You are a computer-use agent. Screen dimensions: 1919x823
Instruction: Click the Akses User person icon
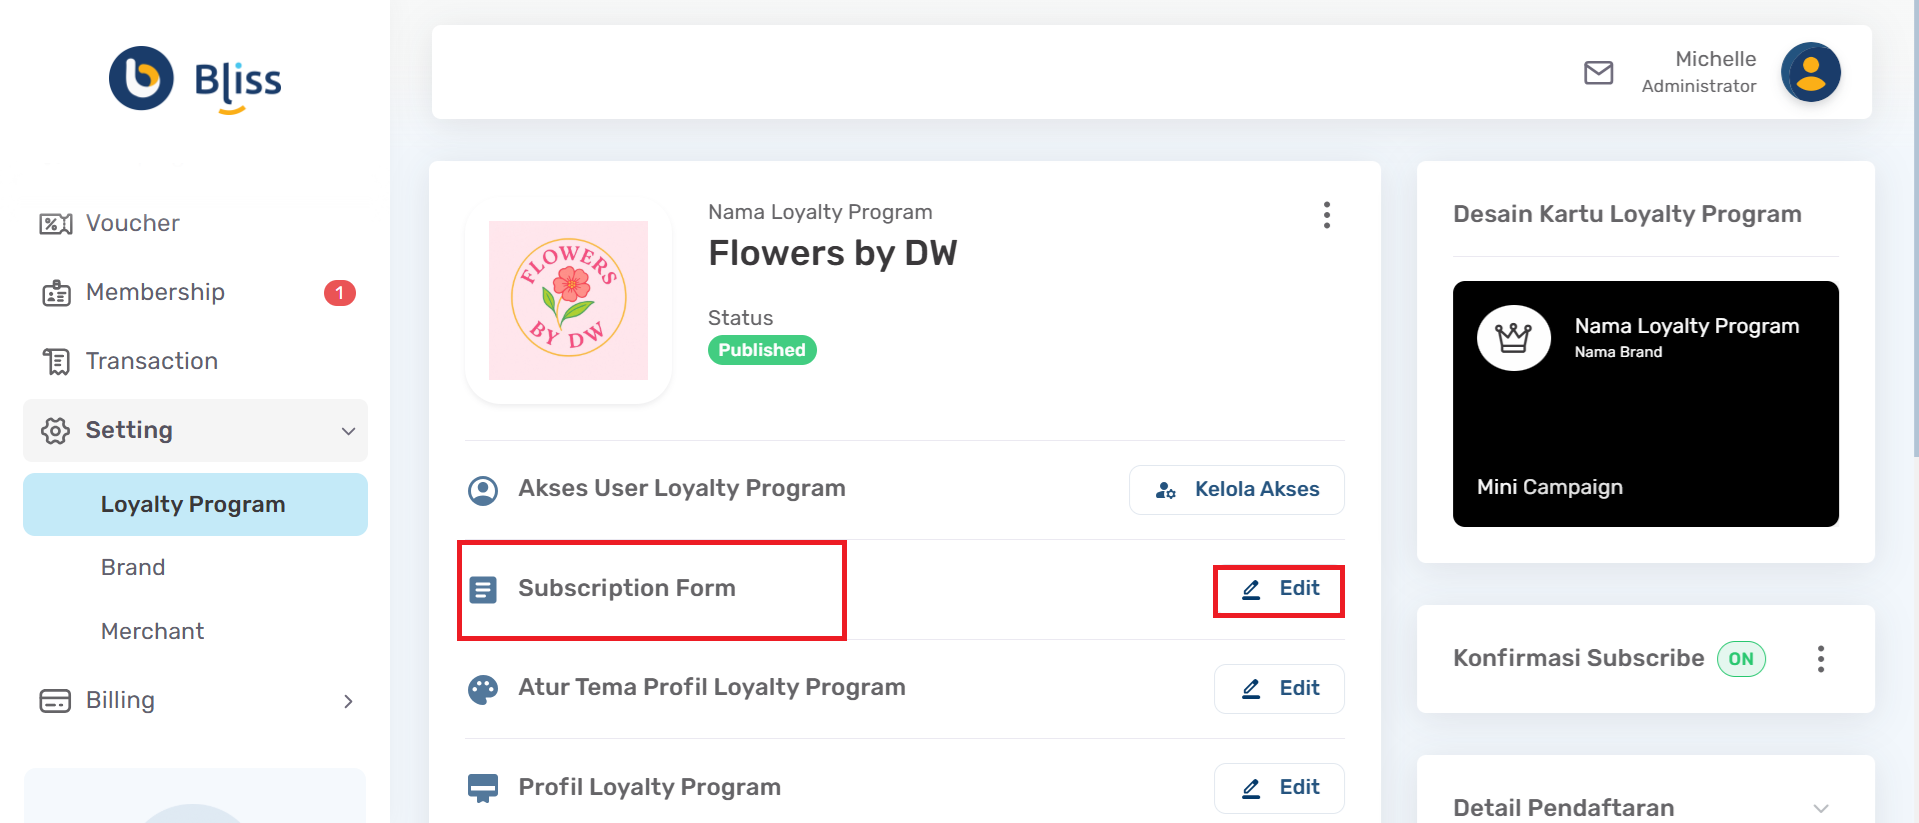(x=483, y=490)
